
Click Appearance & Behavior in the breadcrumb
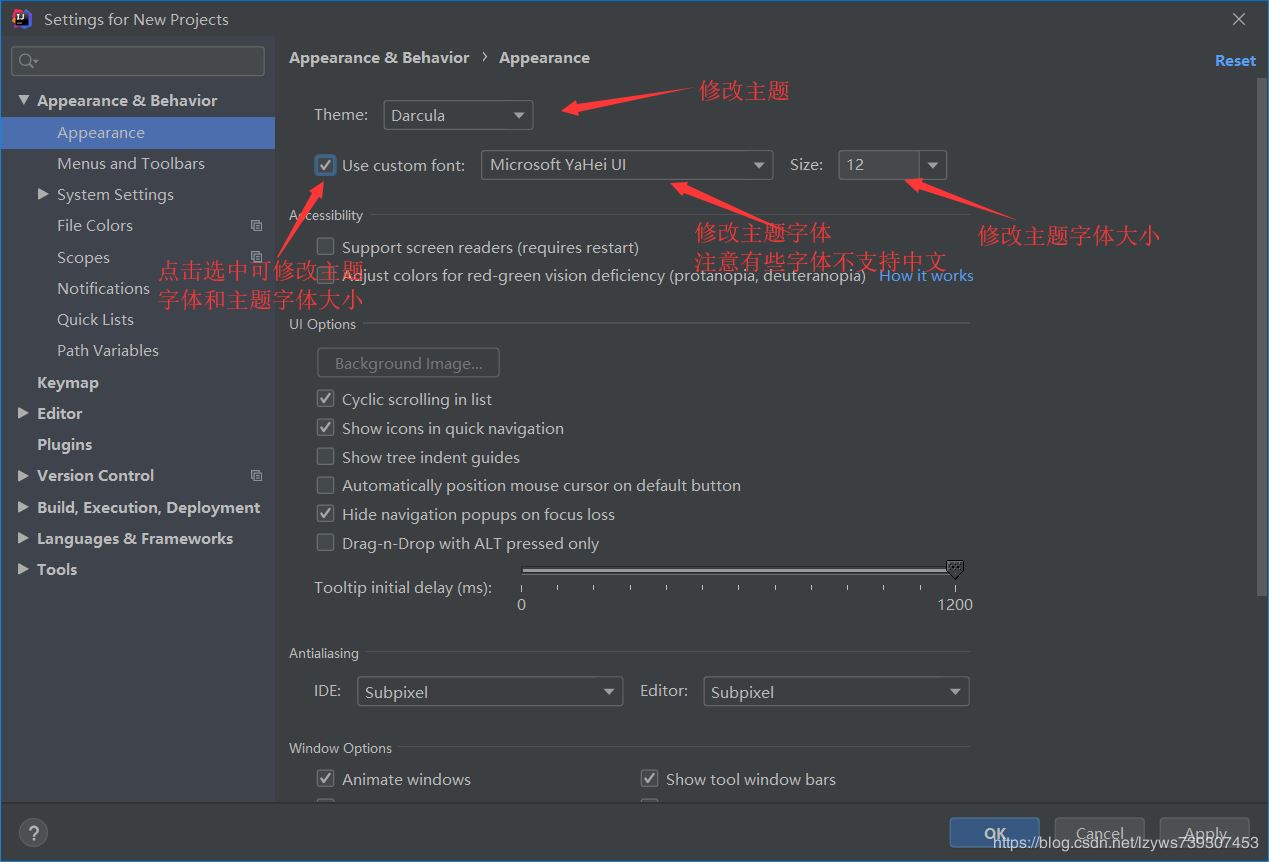pos(379,58)
